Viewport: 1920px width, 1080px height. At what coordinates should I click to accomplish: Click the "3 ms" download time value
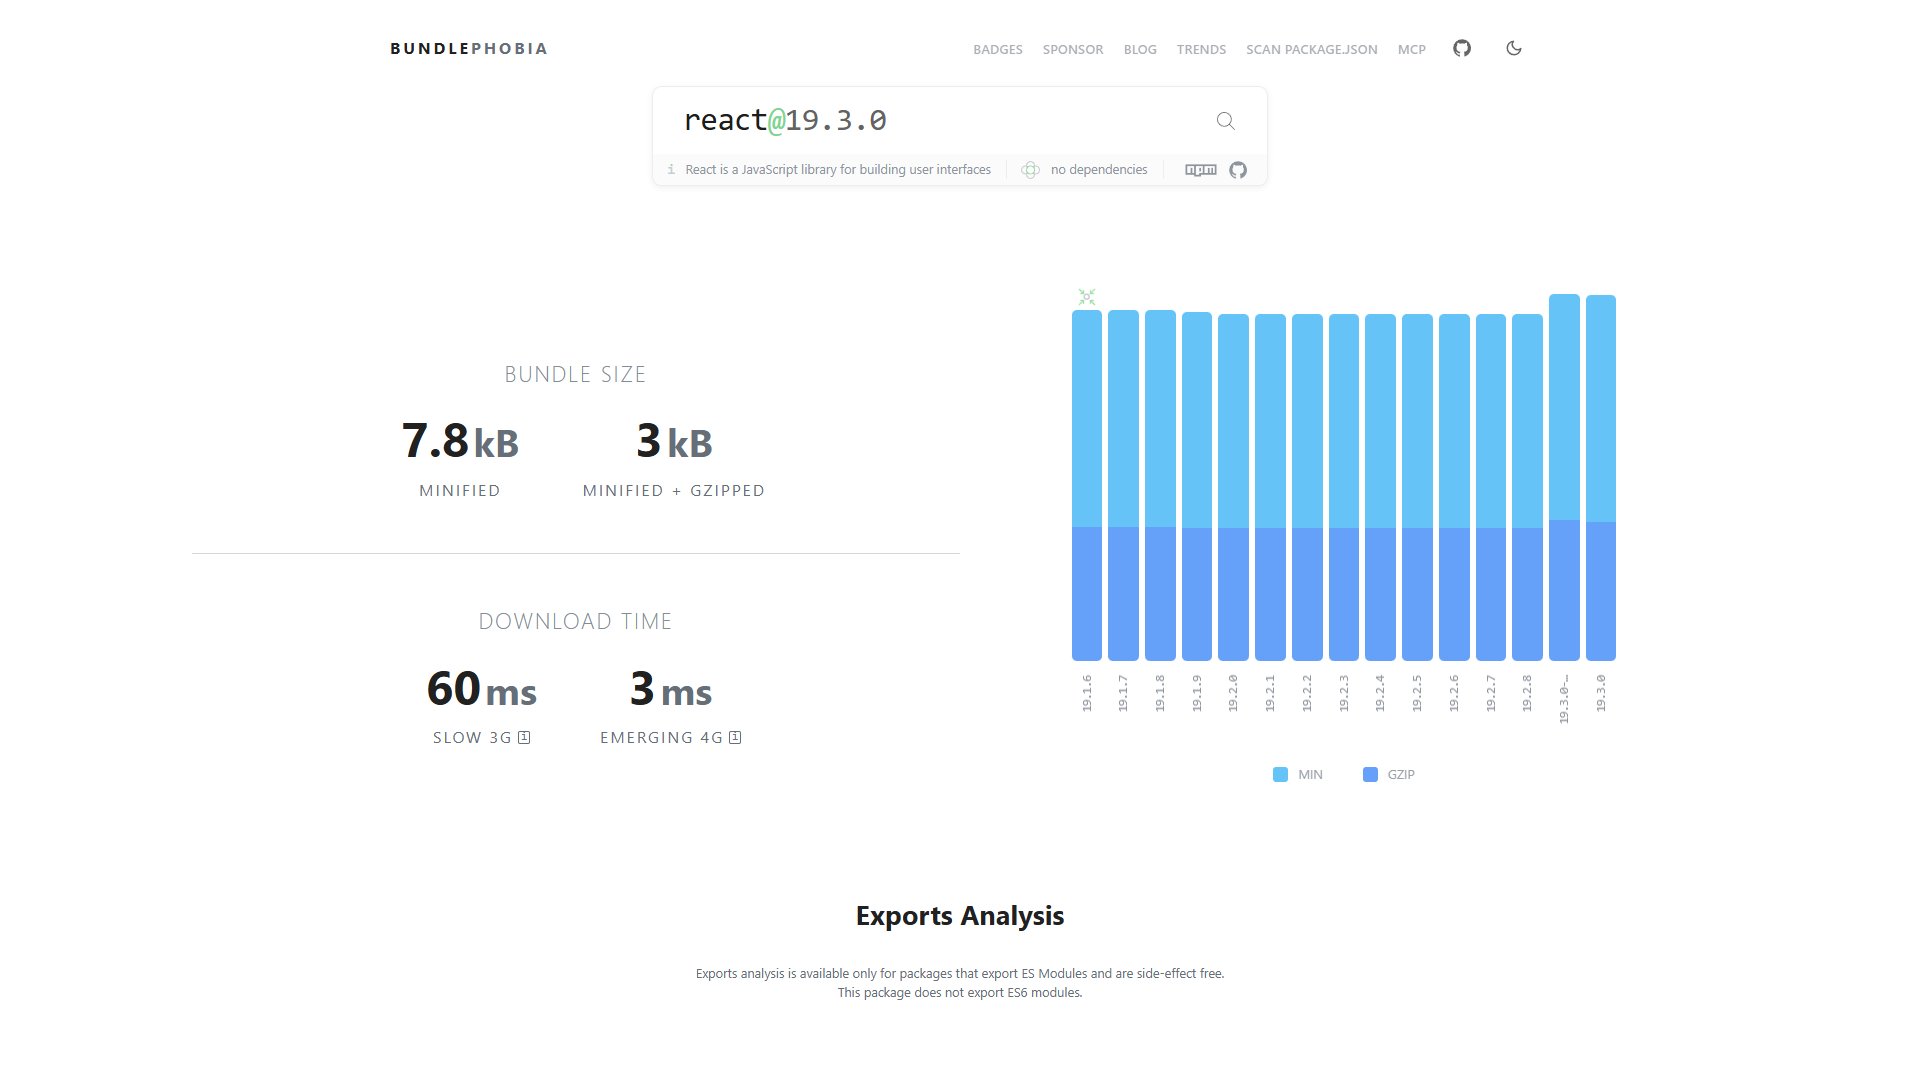click(671, 689)
